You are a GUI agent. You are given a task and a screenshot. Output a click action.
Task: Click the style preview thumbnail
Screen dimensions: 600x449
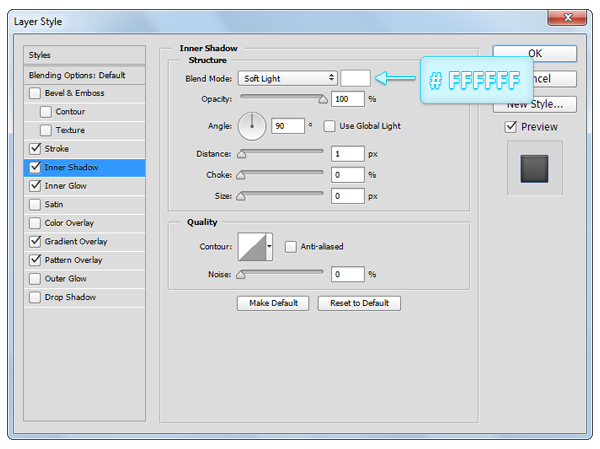535,167
